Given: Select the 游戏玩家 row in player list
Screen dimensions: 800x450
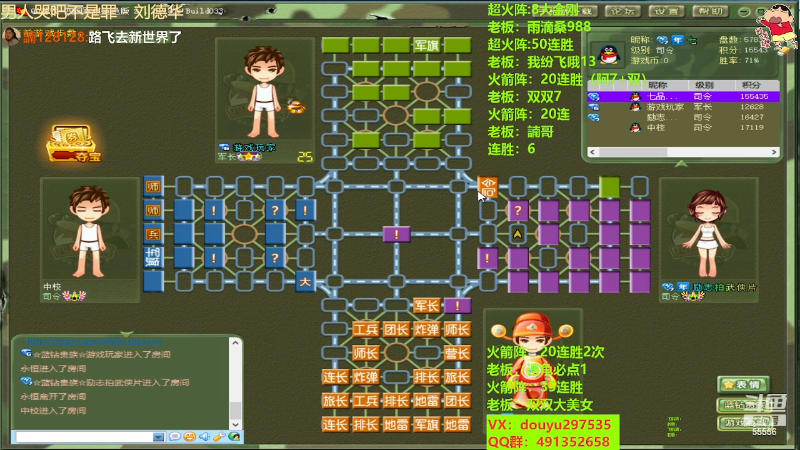Looking at the screenshot, I should tap(683, 107).
